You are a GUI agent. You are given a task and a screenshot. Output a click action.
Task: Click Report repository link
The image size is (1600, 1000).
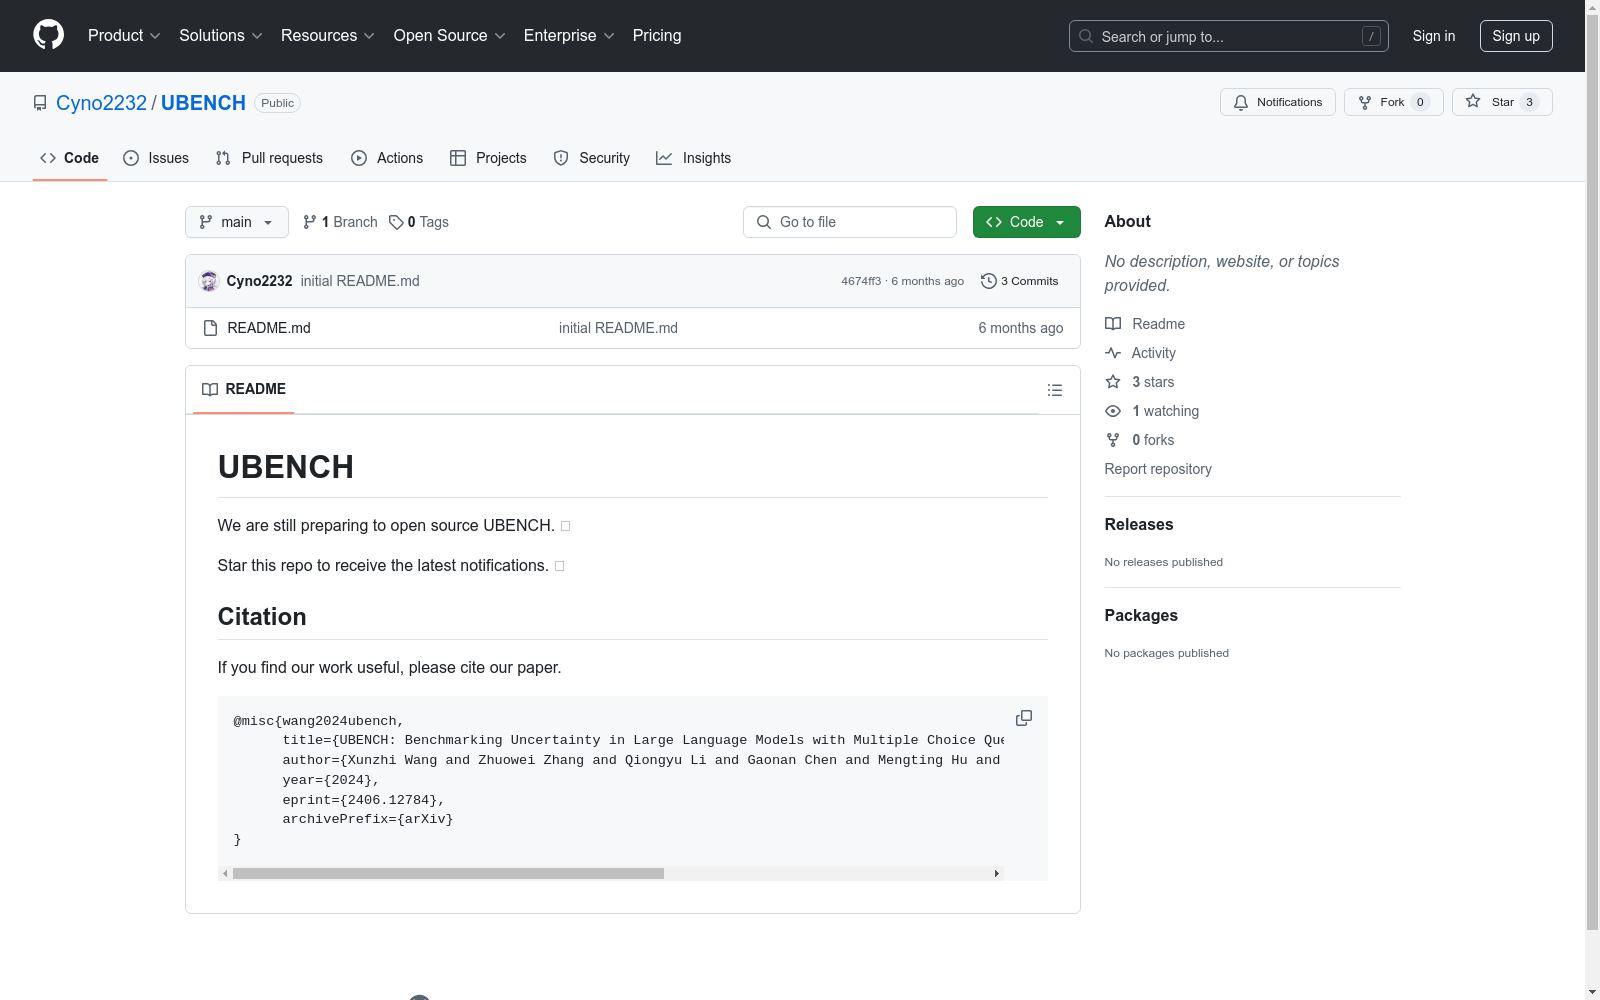pos(1158,469)
